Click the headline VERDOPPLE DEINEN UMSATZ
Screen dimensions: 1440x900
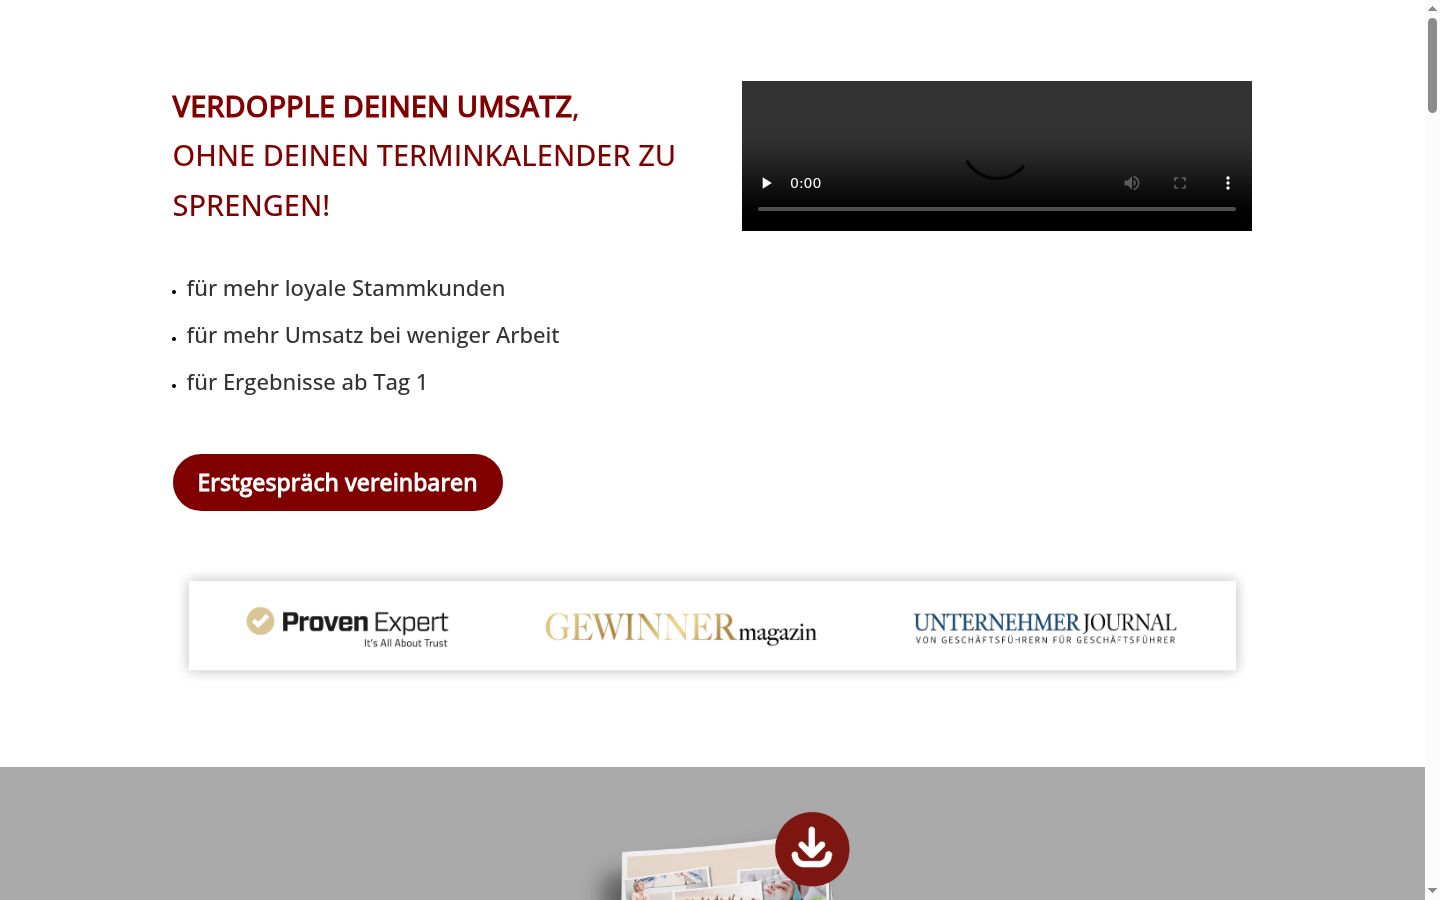(x=376, y=107)
